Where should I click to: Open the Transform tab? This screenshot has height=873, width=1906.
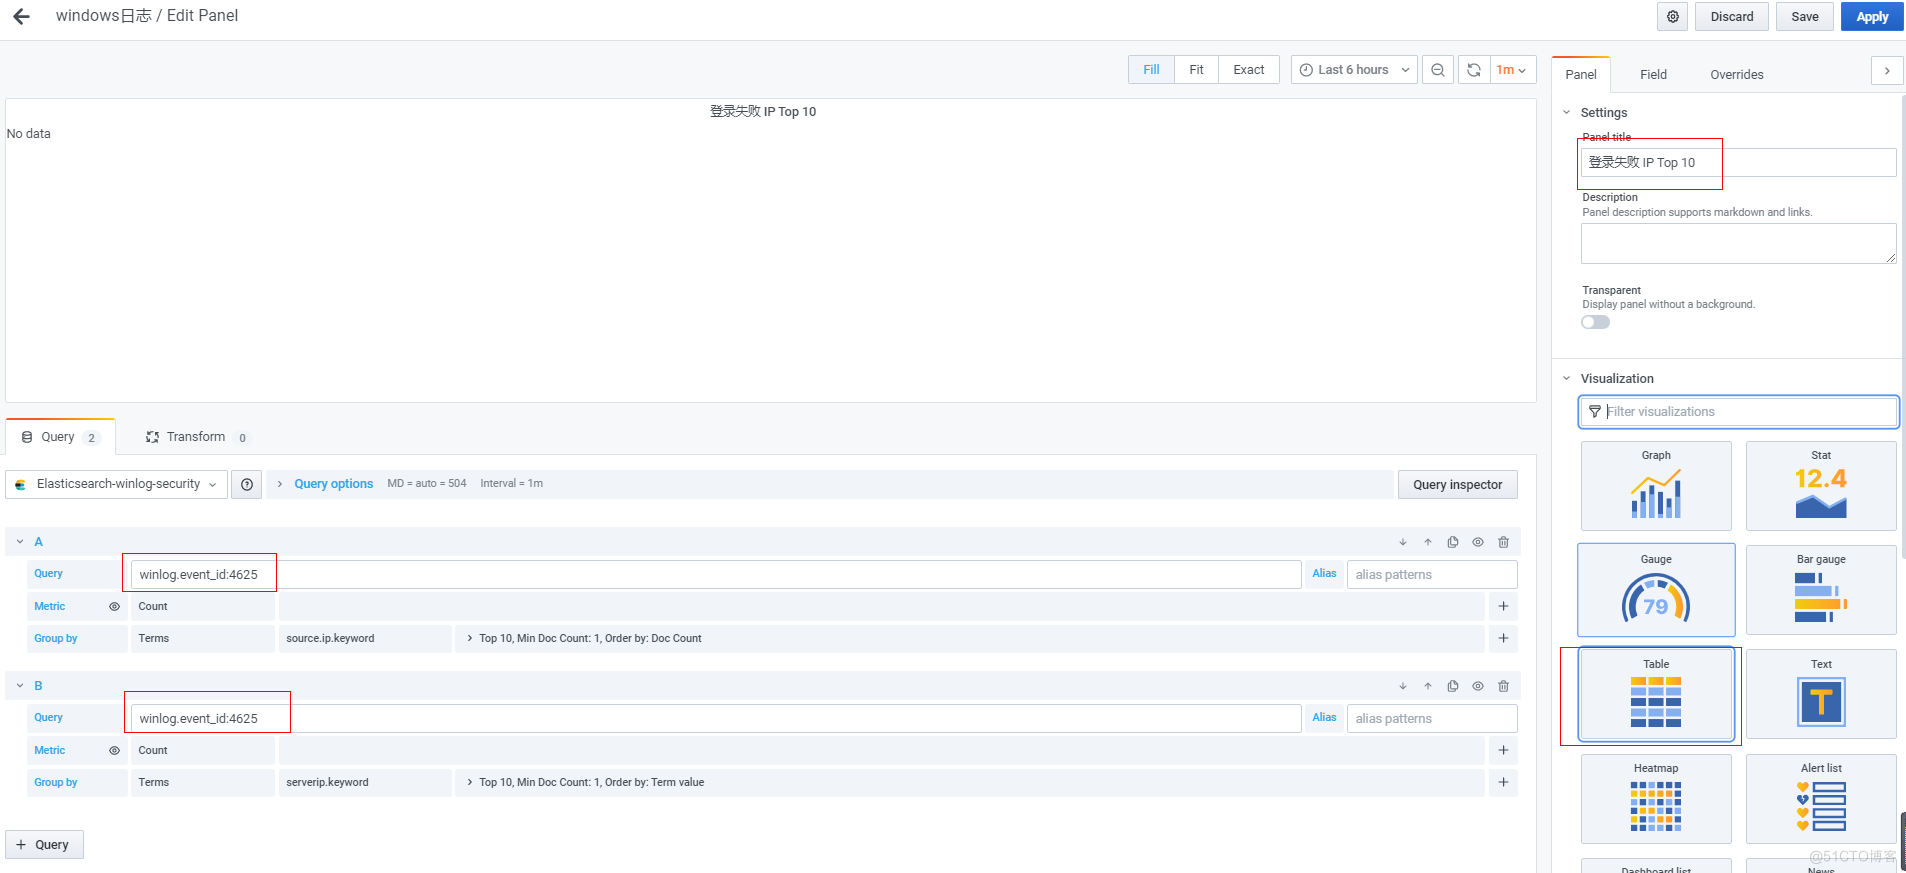pos(196,437)
